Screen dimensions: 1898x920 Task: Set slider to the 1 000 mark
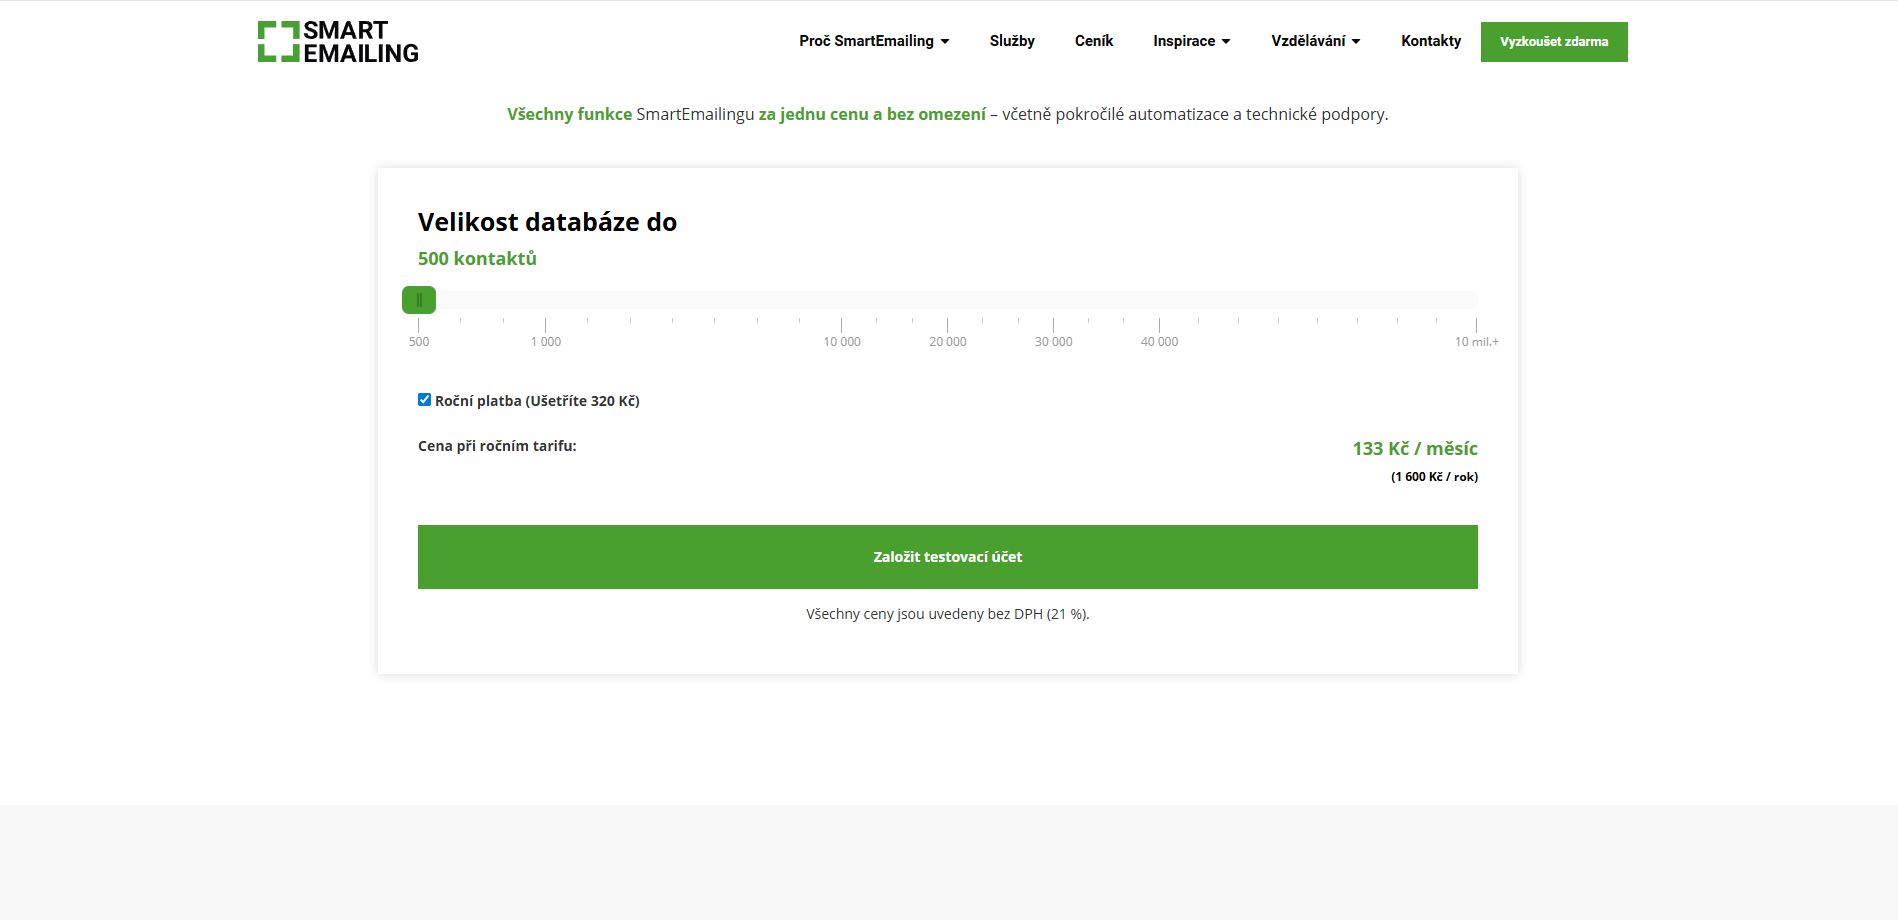pos(546,341)
